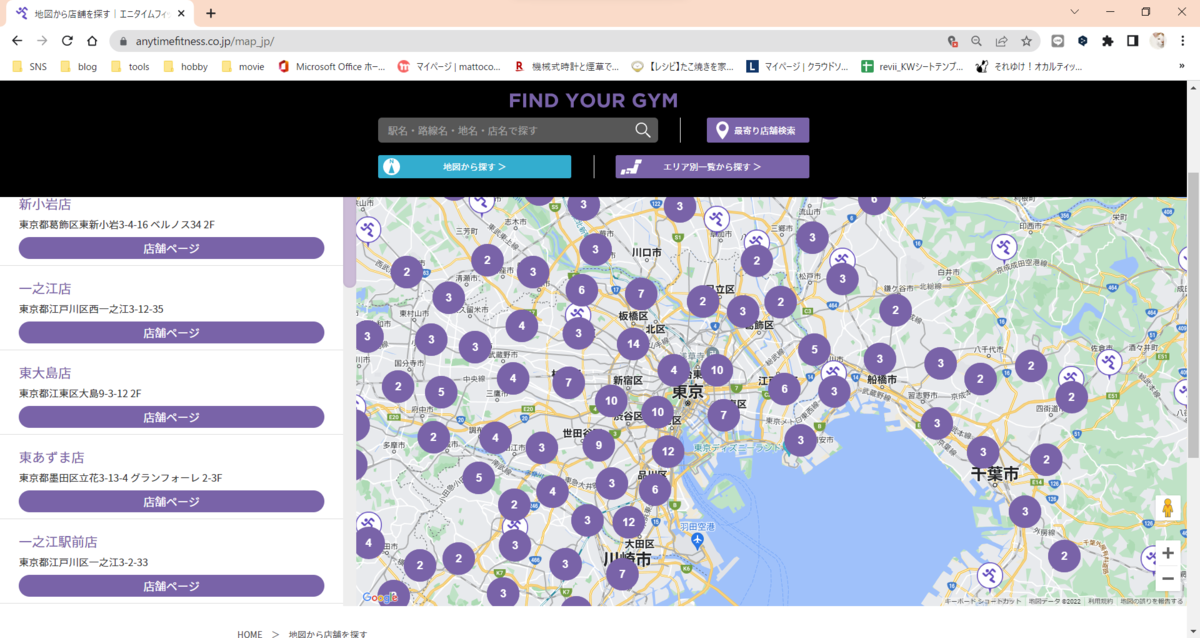This screenshot has width=1200, height=638.
Task: Click the store list scrollbar thumb
Action: [349, 241]
